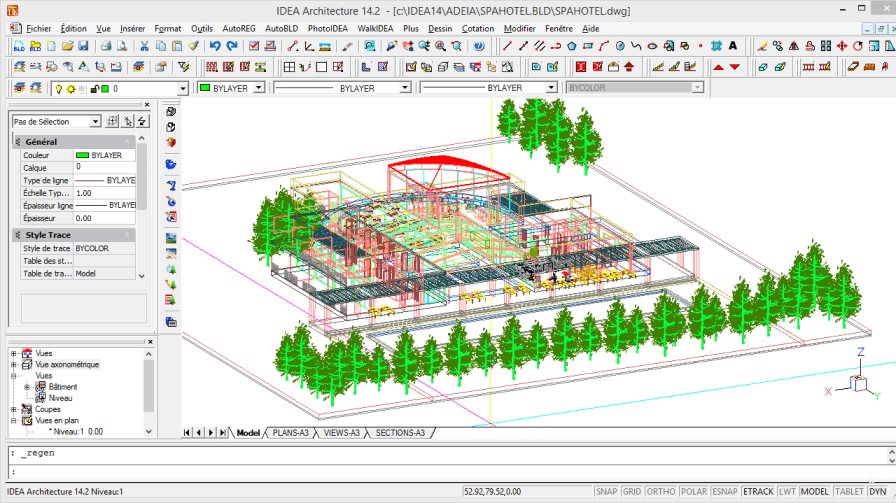This screenshot has height=503, width=896.
Task: Toggle DYN dynamic input
Action: coord(878,492)
